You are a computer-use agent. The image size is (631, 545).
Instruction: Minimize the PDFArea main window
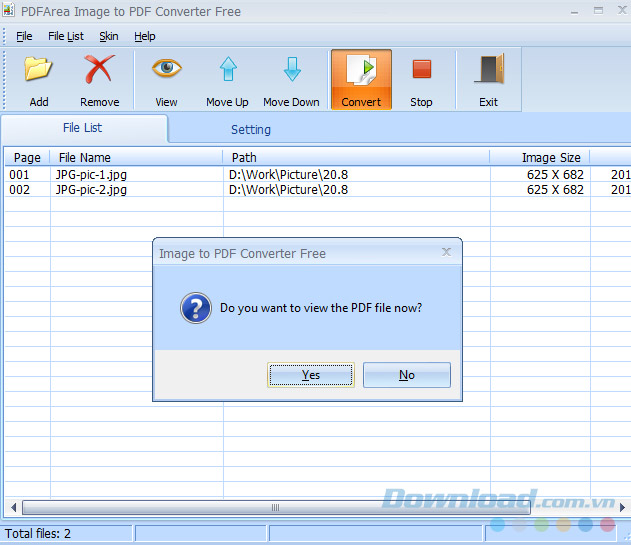pos(575,12)
